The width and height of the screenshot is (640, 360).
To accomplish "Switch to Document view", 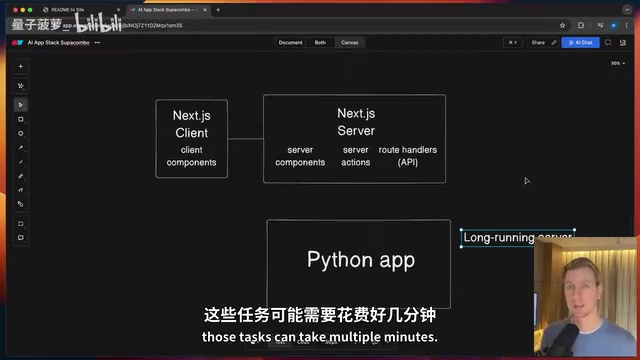I will (290, 42).
